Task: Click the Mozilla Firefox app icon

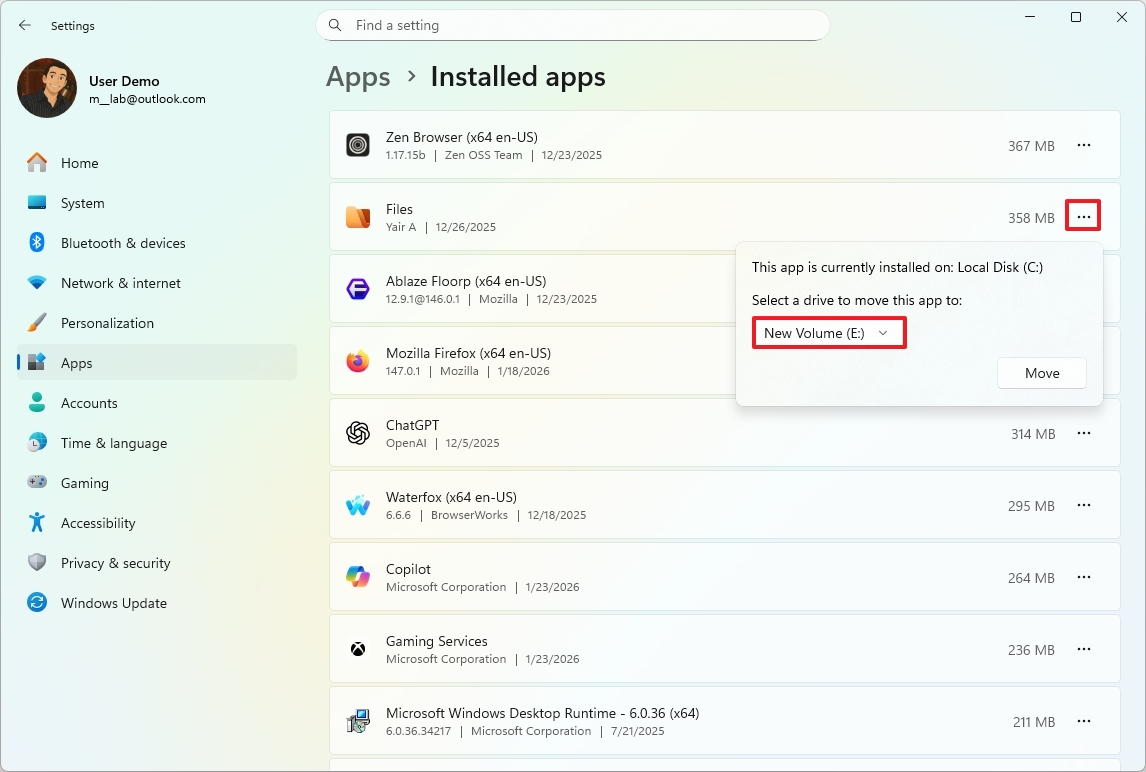Action: click(x=358, y=361)
